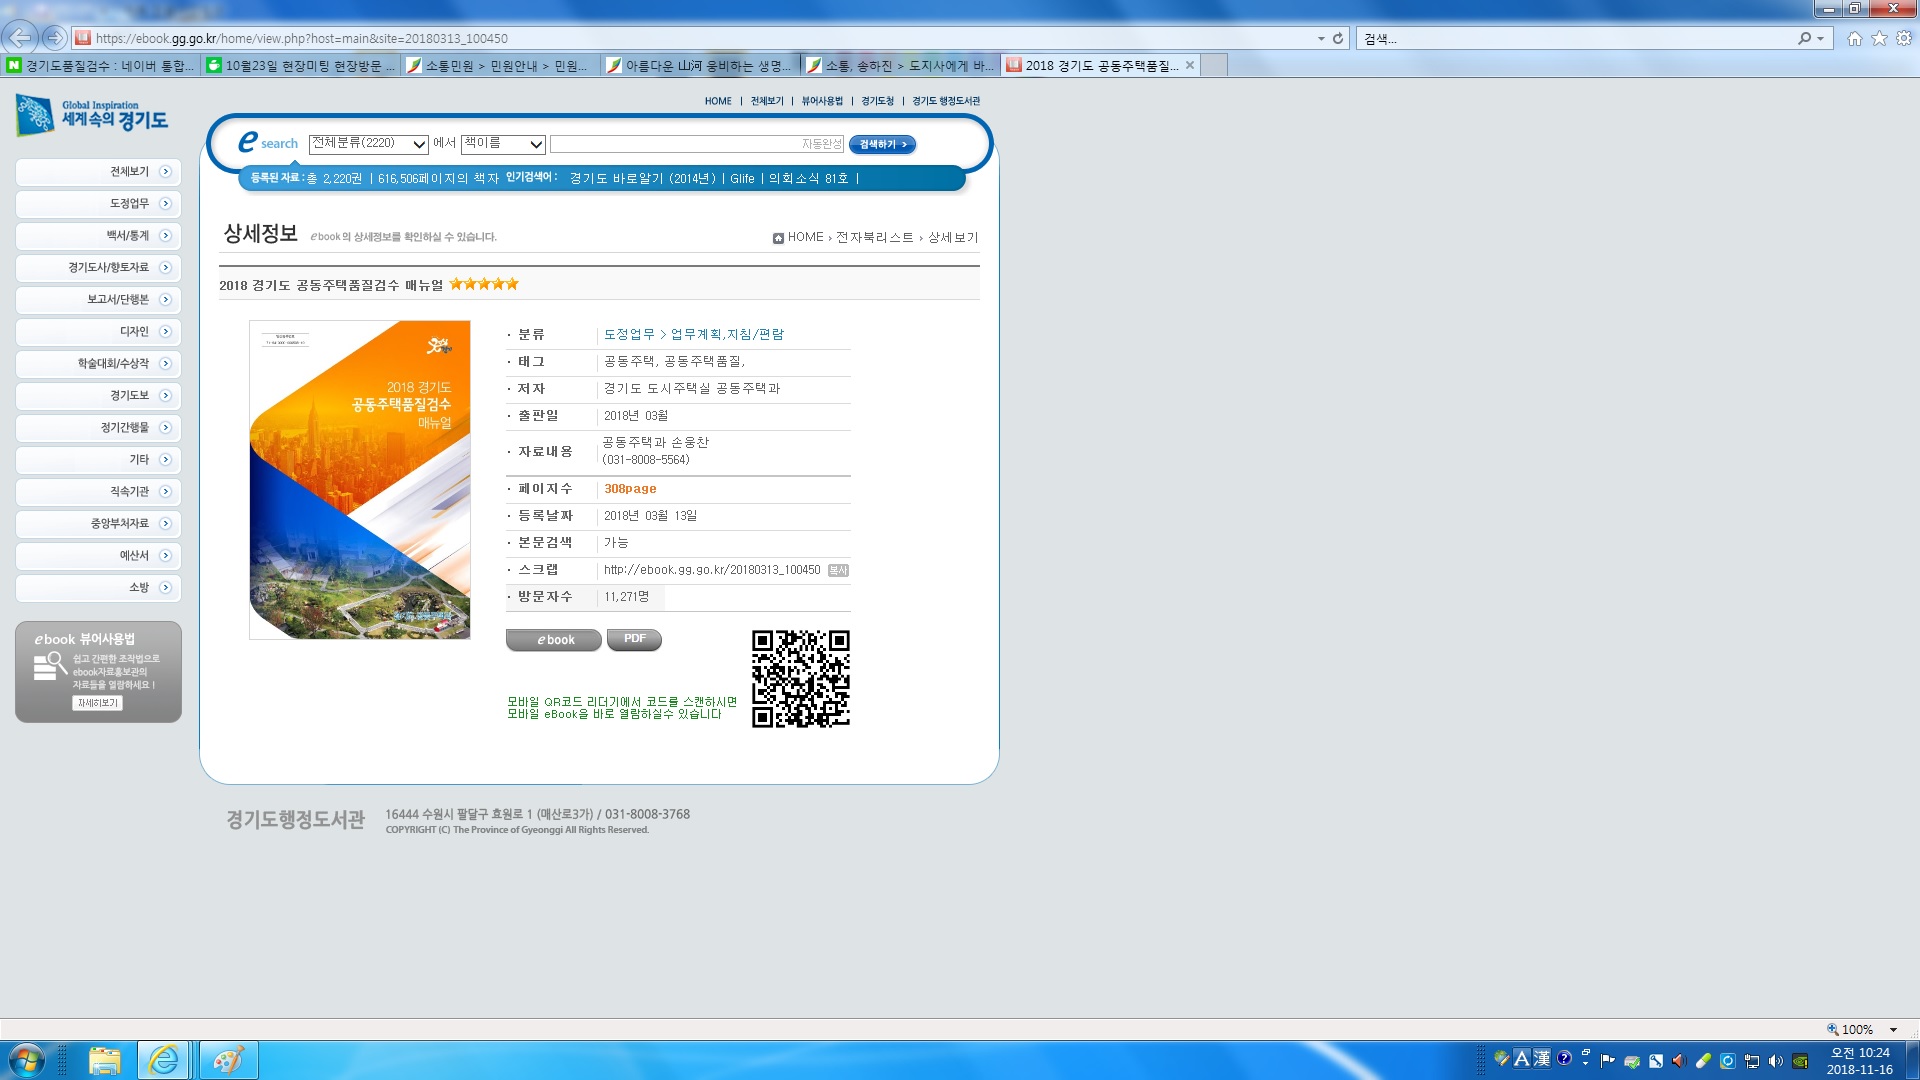This screenshot has width=1920, height=1080.
Task: Open the 전체분류(2220) category dropdown
Action: 368,144
